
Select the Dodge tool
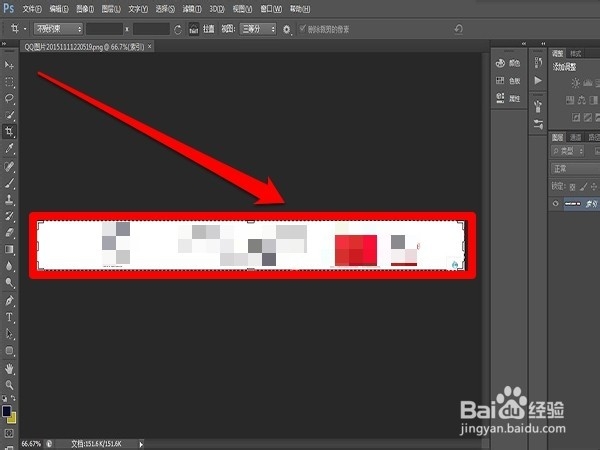tap(9, 282)
